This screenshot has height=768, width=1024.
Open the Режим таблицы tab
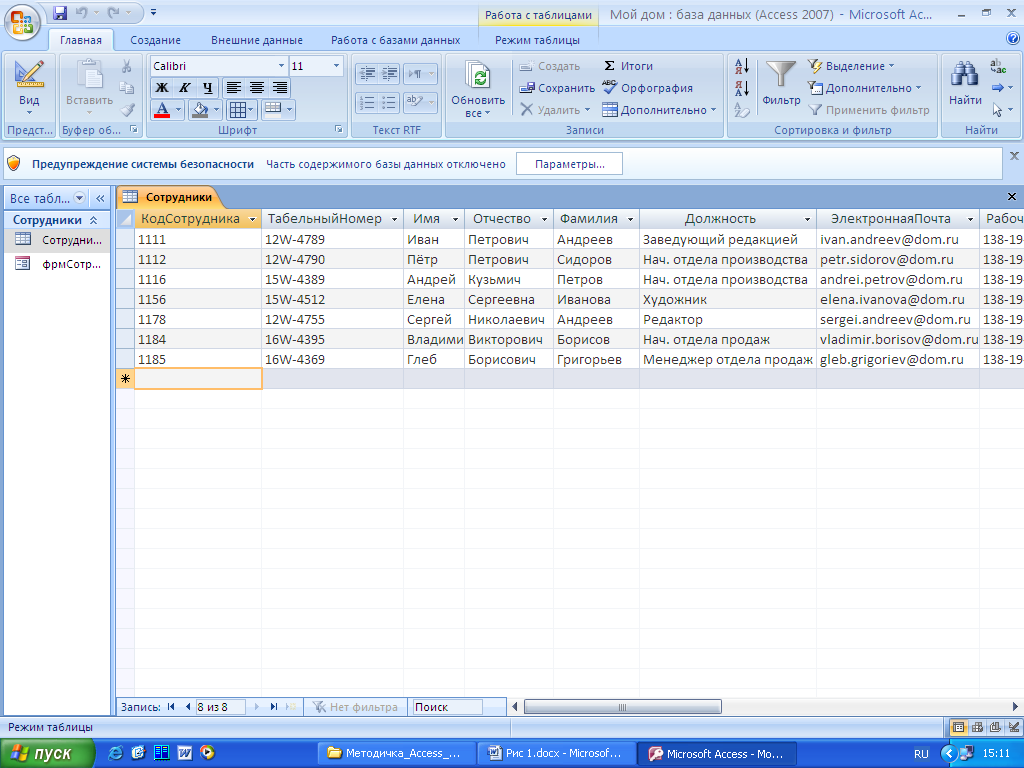point(537,40)
